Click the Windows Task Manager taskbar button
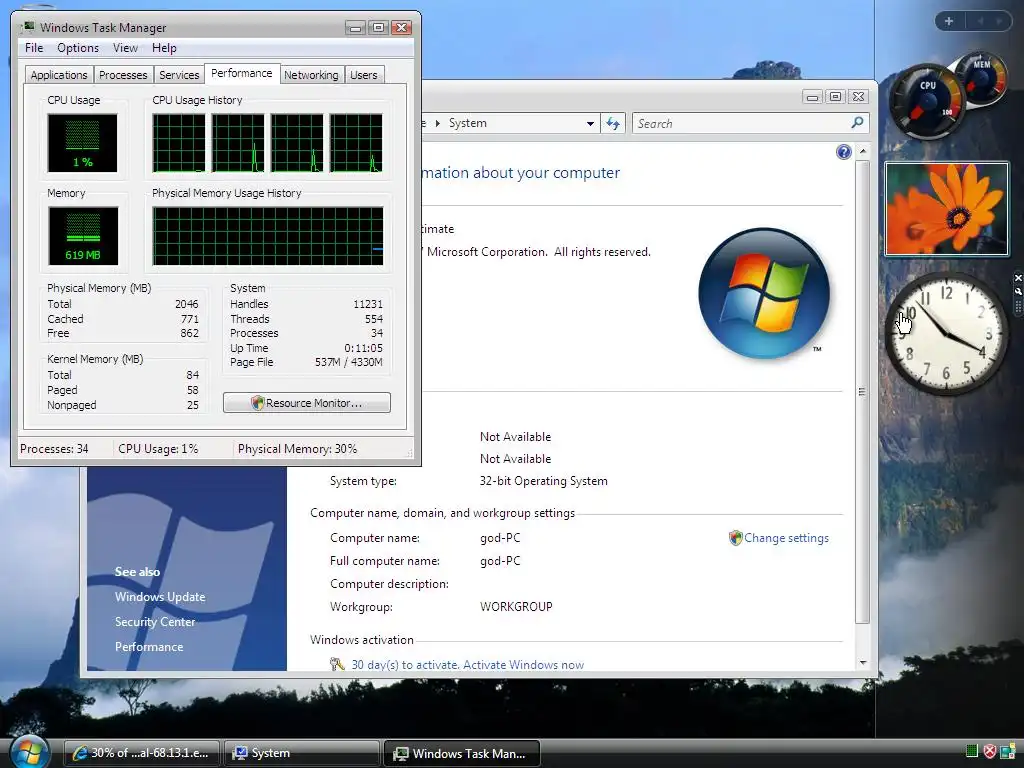 coord(462,753)
